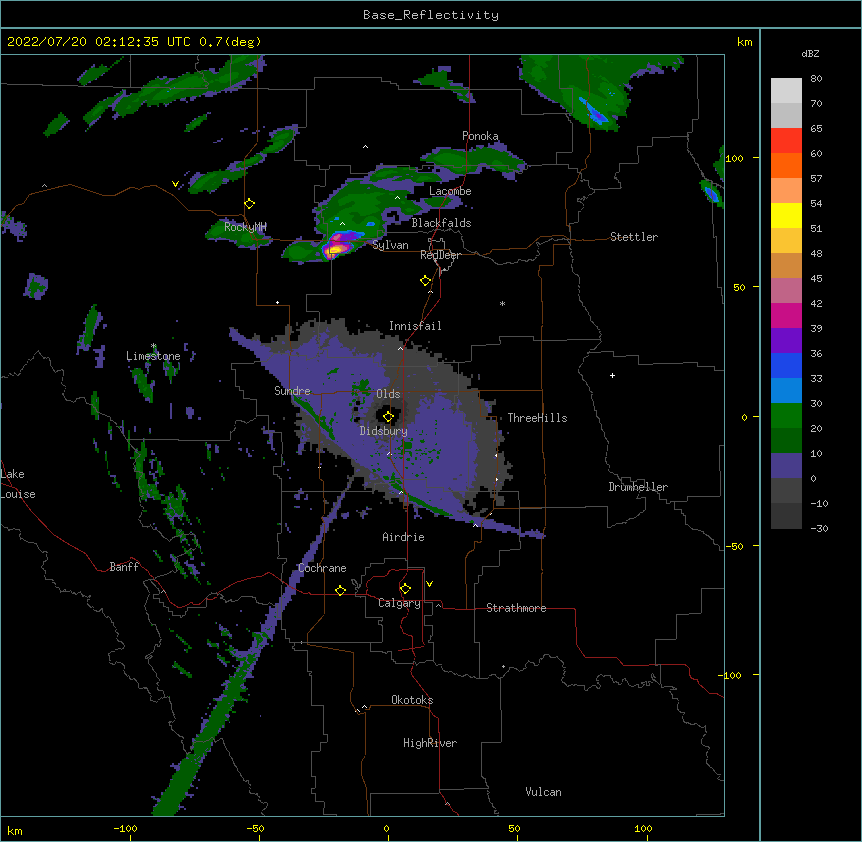This screenshot has width=862, height=842.
Task: Click the yellow radar site diamond between Olds and Didsbury
Action: click(x=388, y=416)
